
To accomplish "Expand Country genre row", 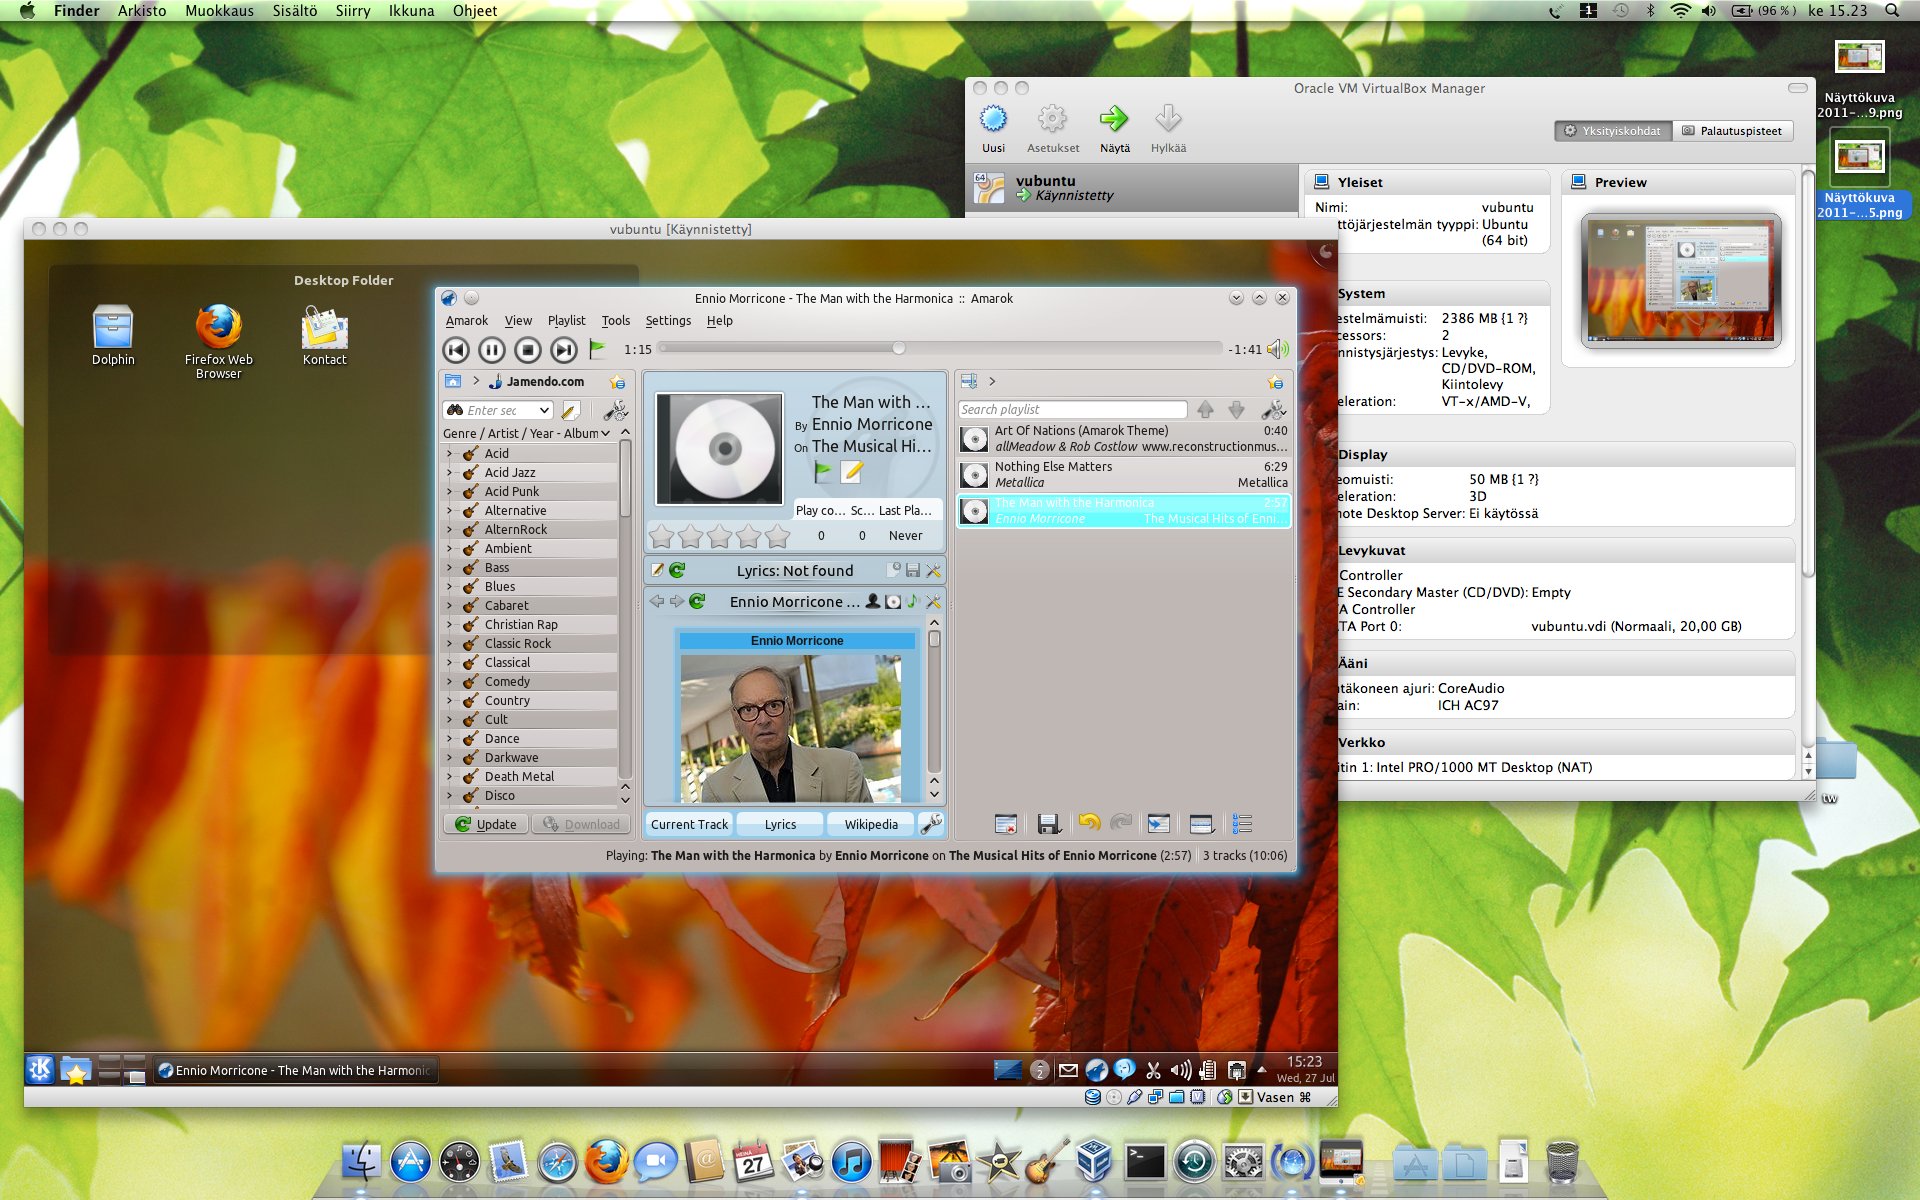I will (x=449, y=700).
